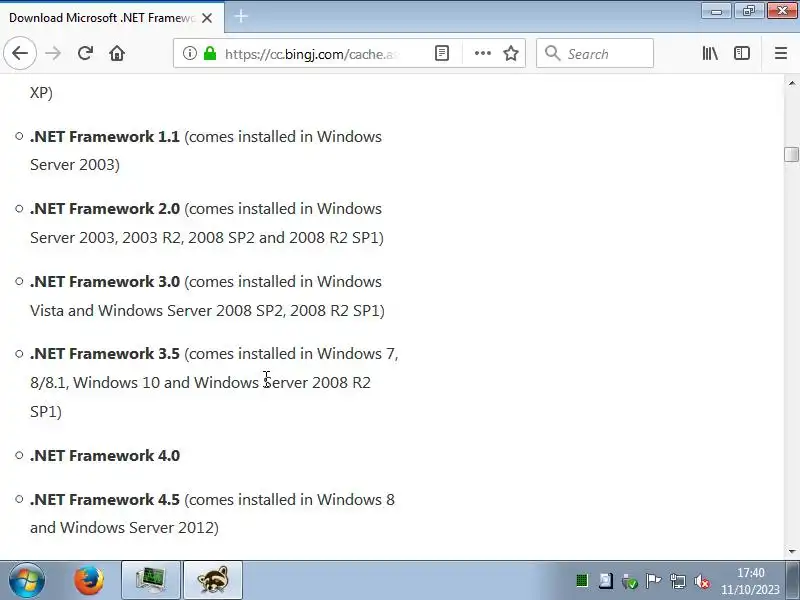
Task: Click the line starting 'Vista and Windows Server 2008'
Action: [207, 311]
